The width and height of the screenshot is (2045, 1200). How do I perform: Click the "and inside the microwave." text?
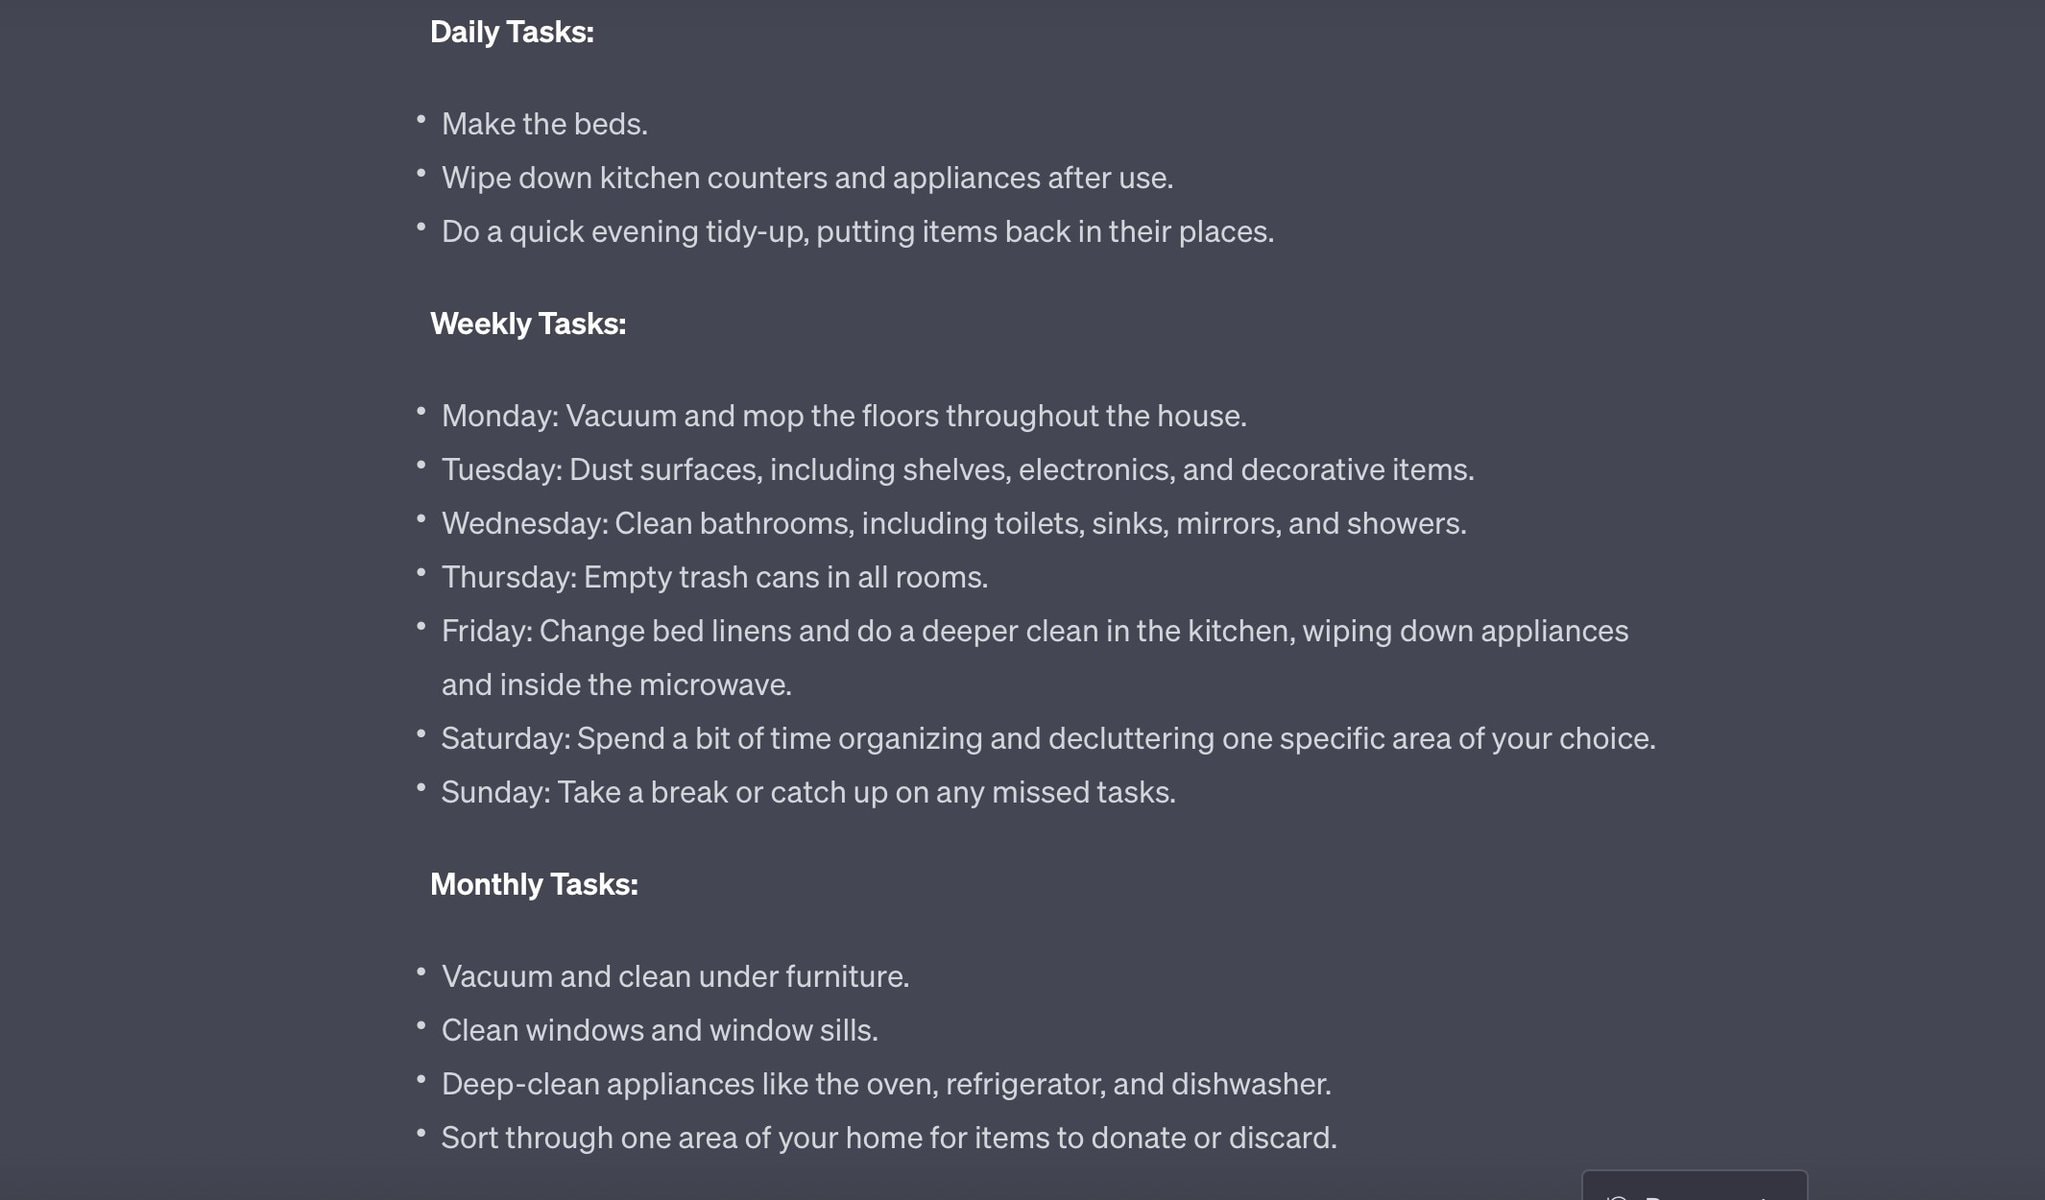[x=616, y=685]
